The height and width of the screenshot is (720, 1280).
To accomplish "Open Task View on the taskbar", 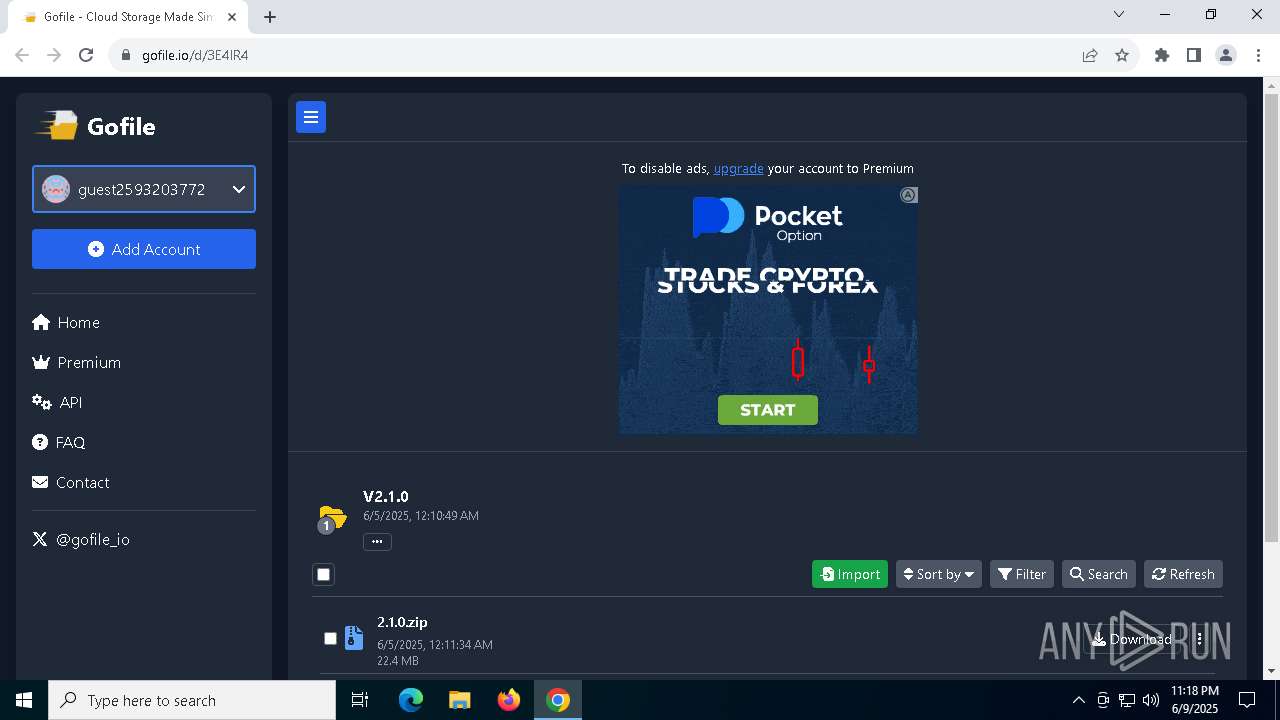I will pos(360,700).
